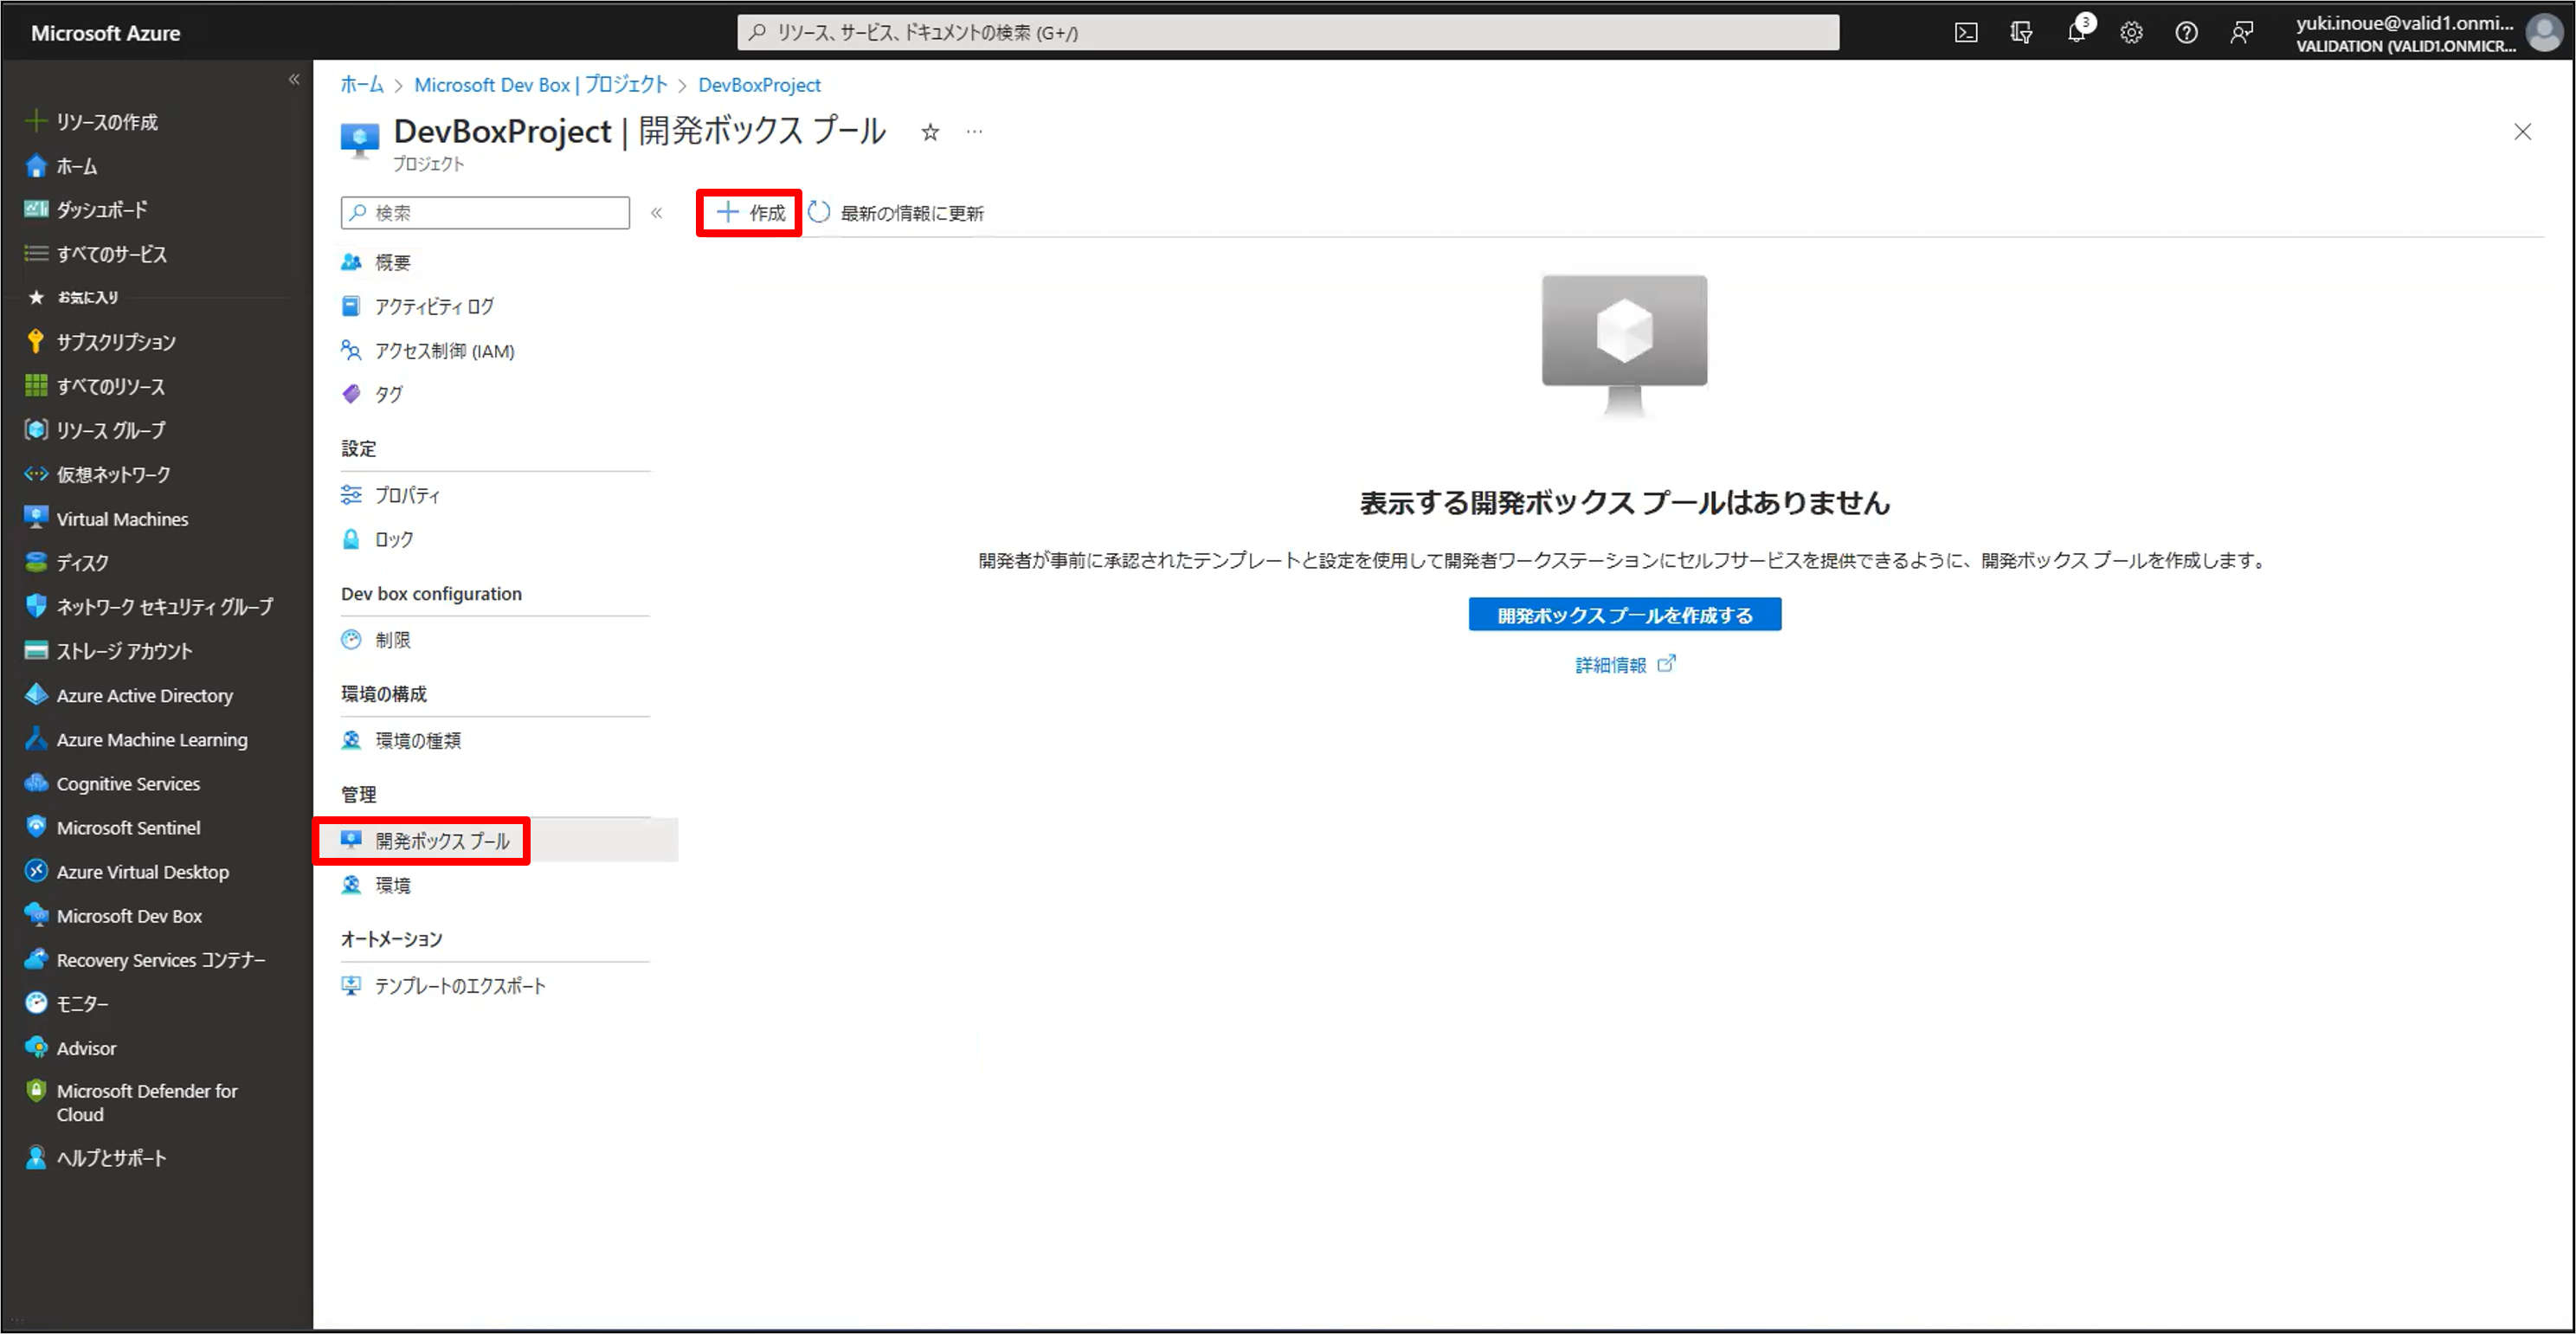Open the 詳細情報 link
The width and height of the screenshot is (2576, 1334).
point(1624,665)
